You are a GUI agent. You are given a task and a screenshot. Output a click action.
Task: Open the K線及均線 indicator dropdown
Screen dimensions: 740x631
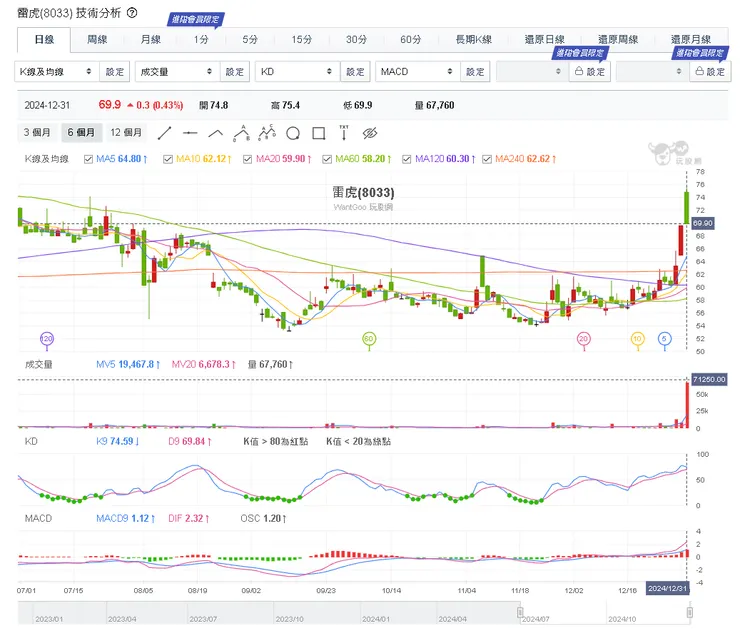pos(57,72)
